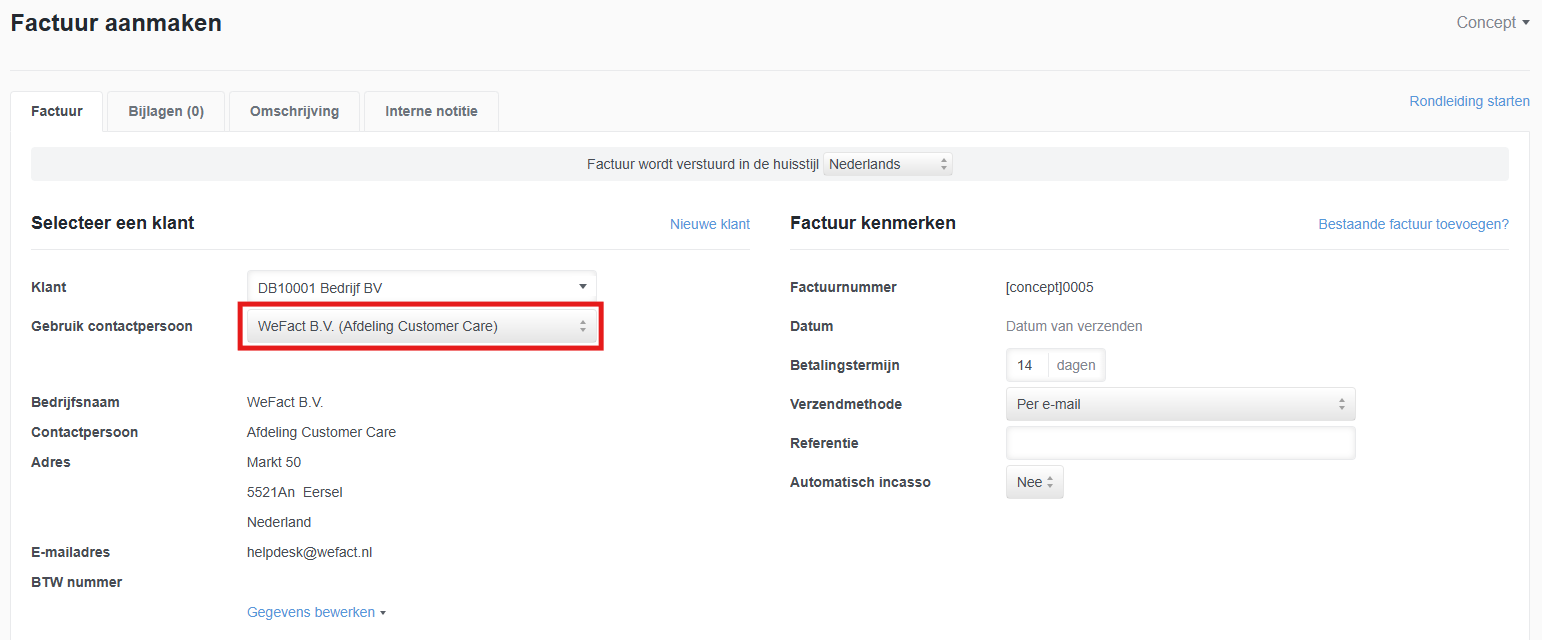Open the Interne notitie tab
Viewport: 1542px width, 640px height.
[431, 111]
